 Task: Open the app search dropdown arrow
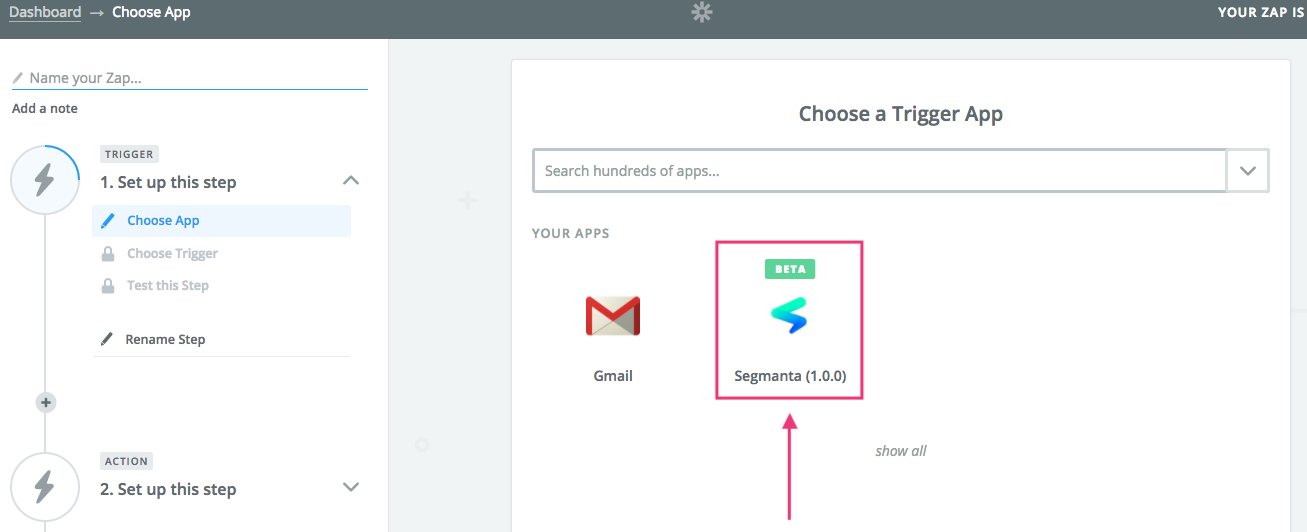point(1248,171)
